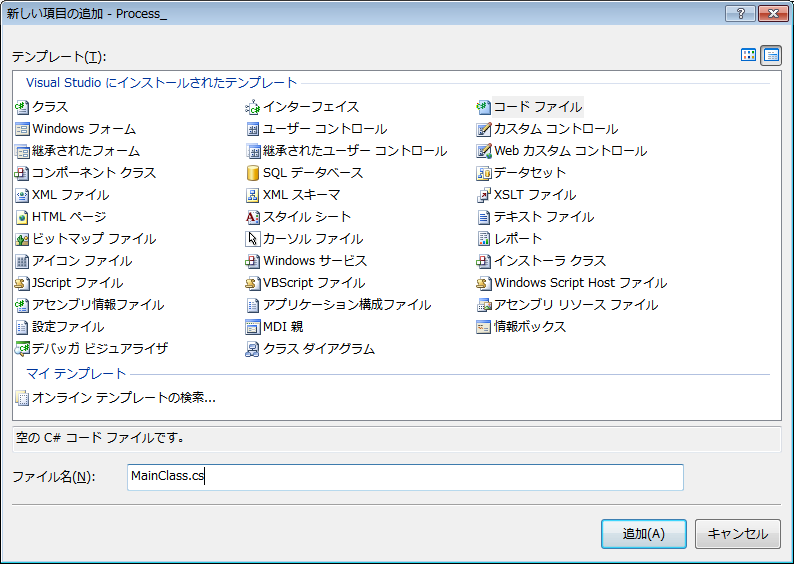Image resolution: width=794 pixels, height=564 pixels.
Task: Click the アセンブリ リソース ファイル icon
Action: pyautogui.click(x=484, y=305)
